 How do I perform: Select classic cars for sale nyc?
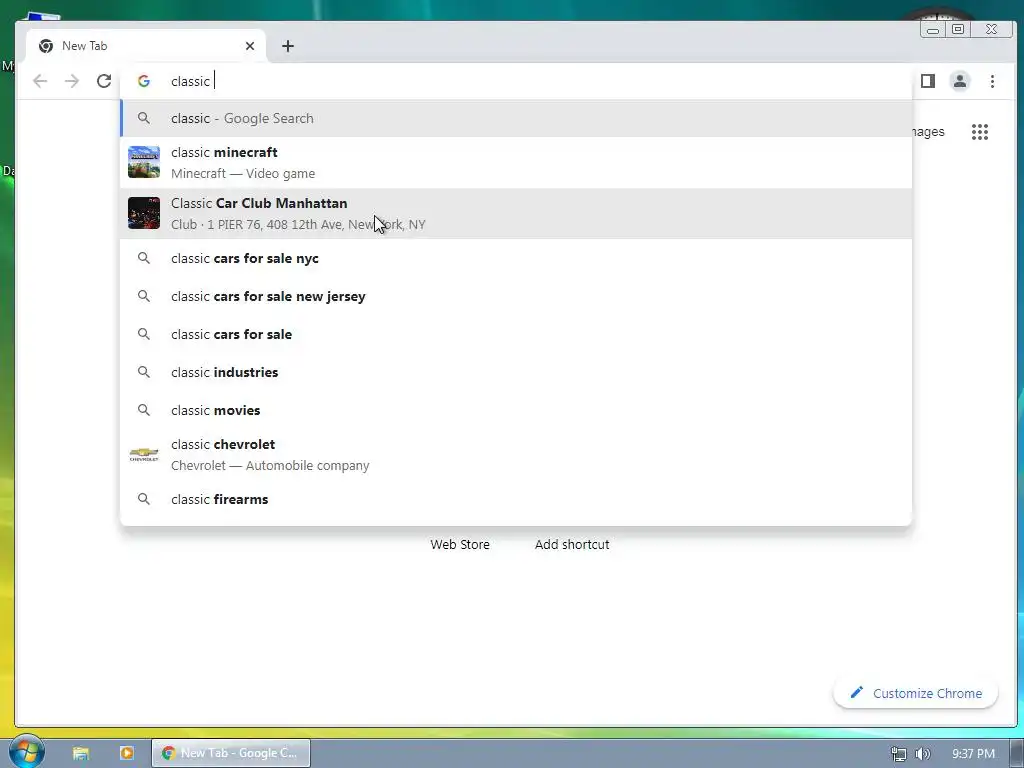[516, 259]
